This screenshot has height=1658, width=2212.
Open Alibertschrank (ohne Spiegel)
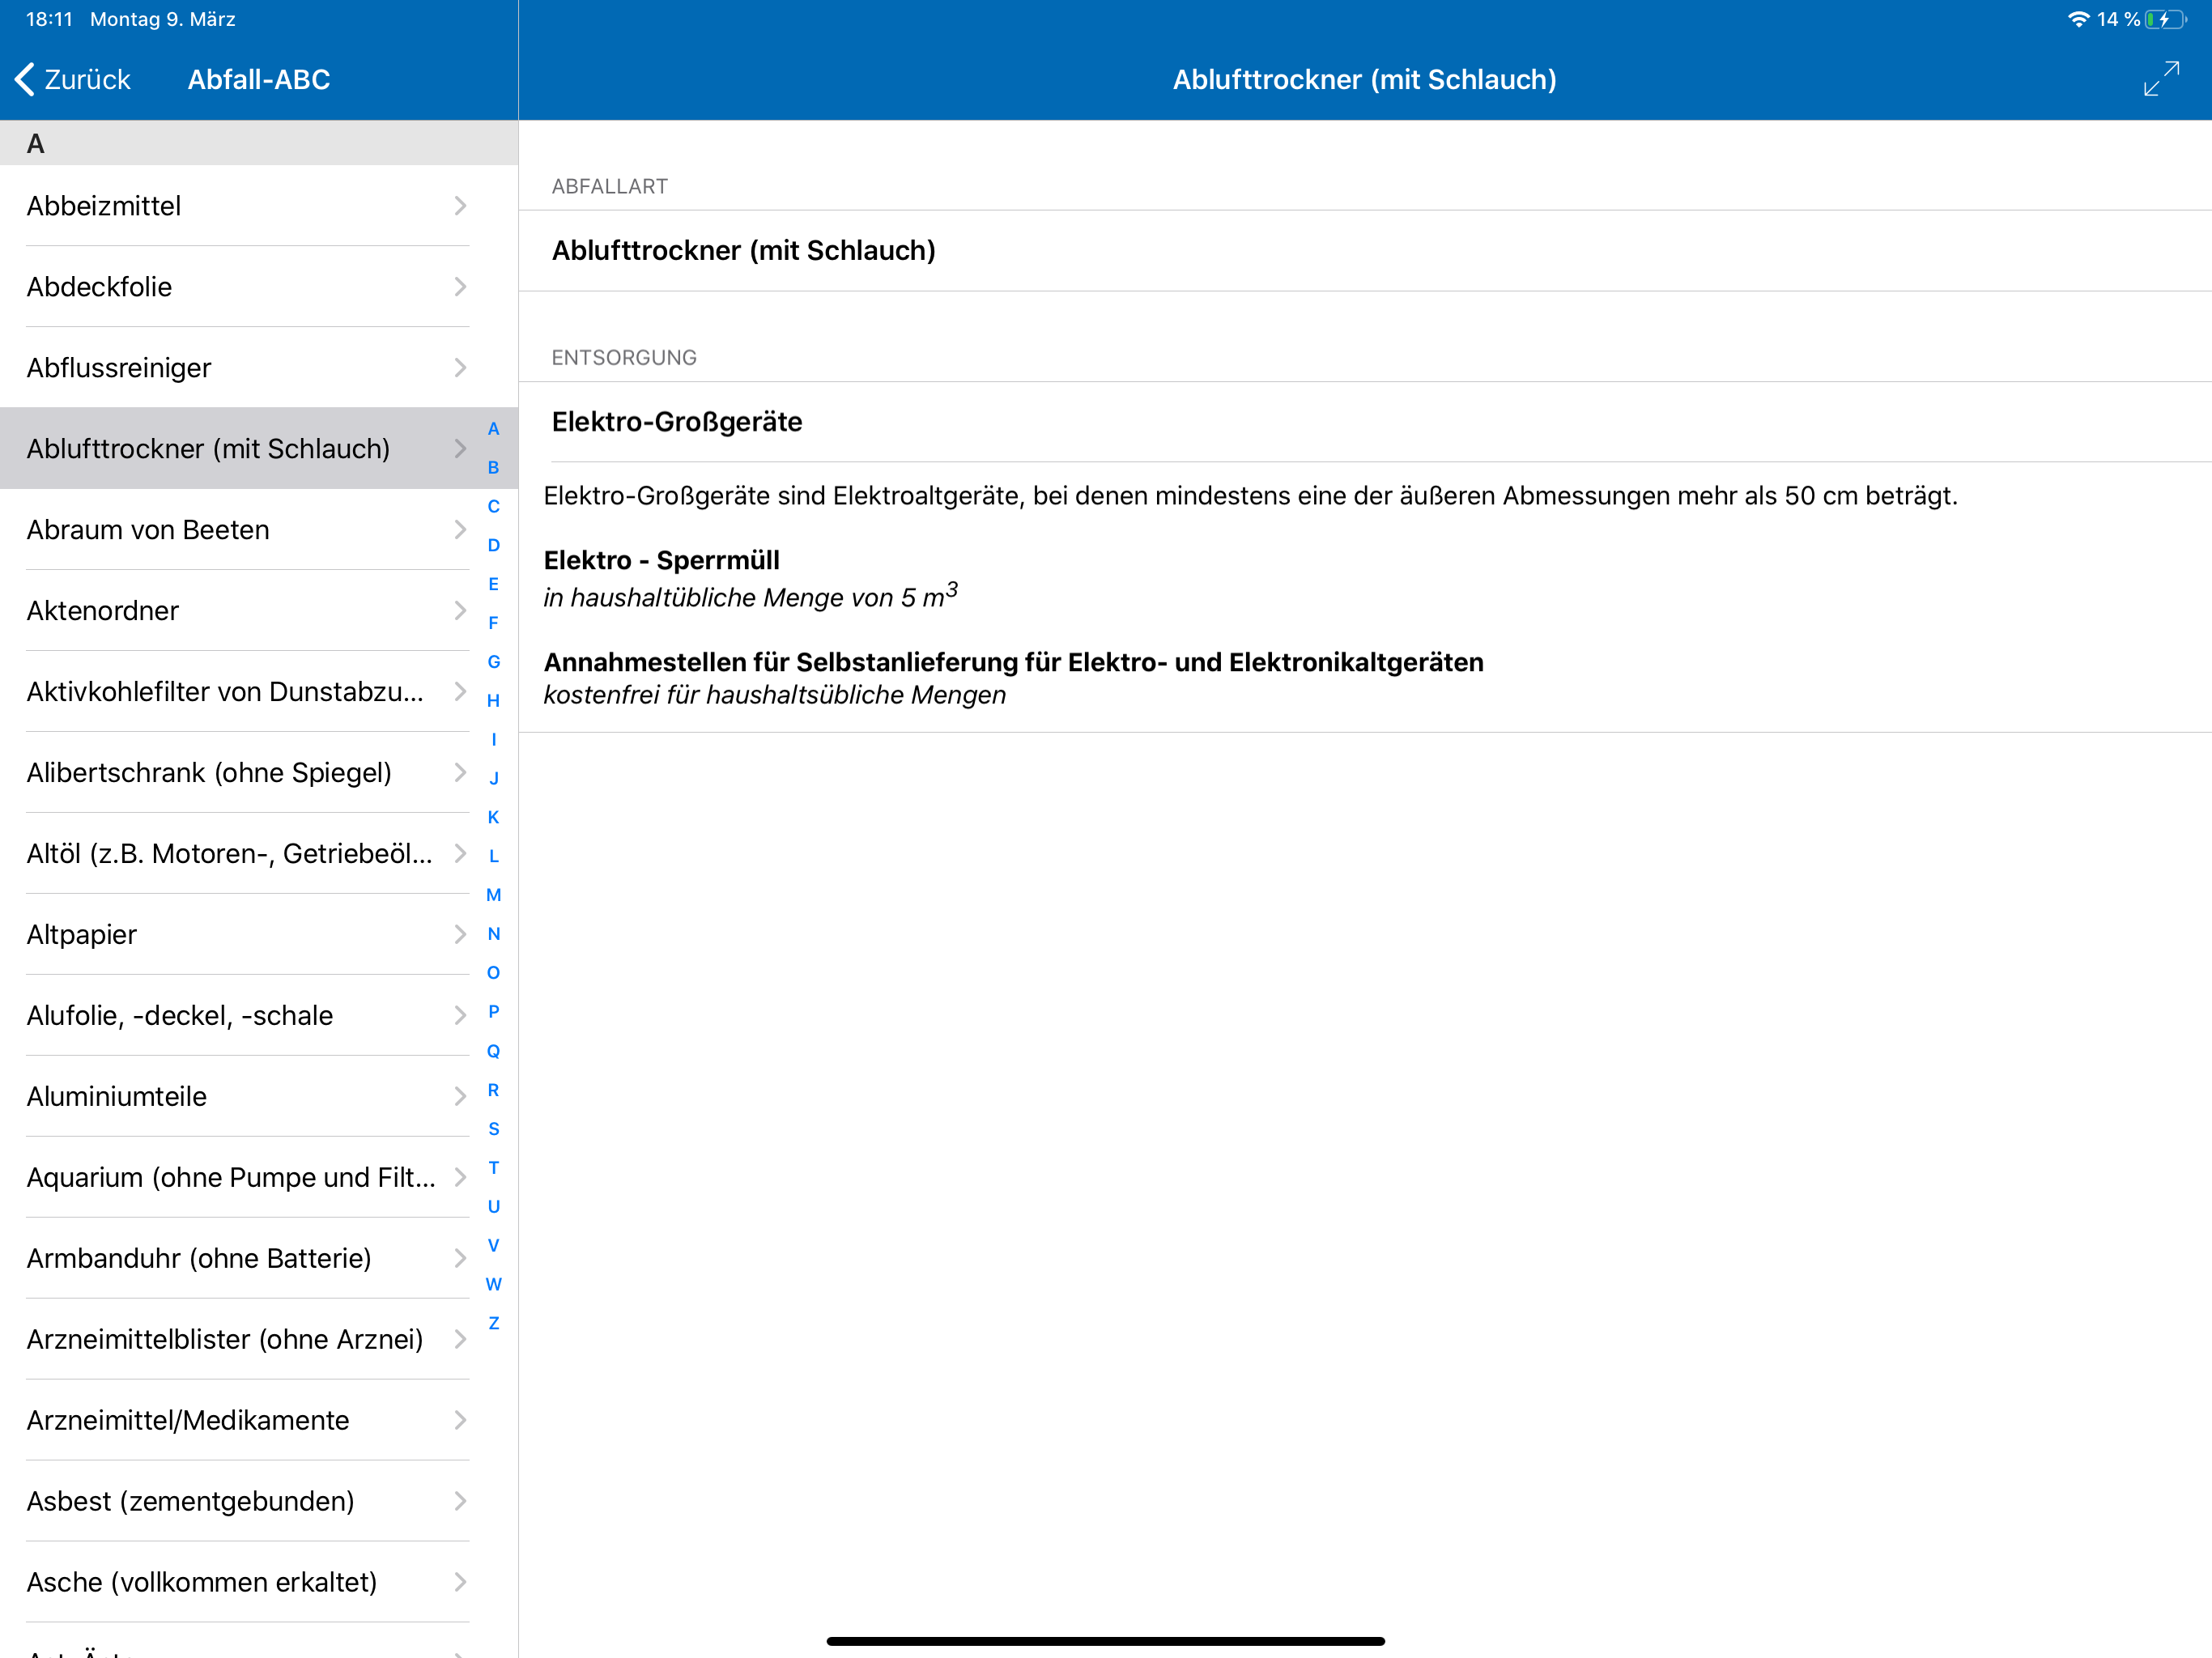click(x=259, y=773)
